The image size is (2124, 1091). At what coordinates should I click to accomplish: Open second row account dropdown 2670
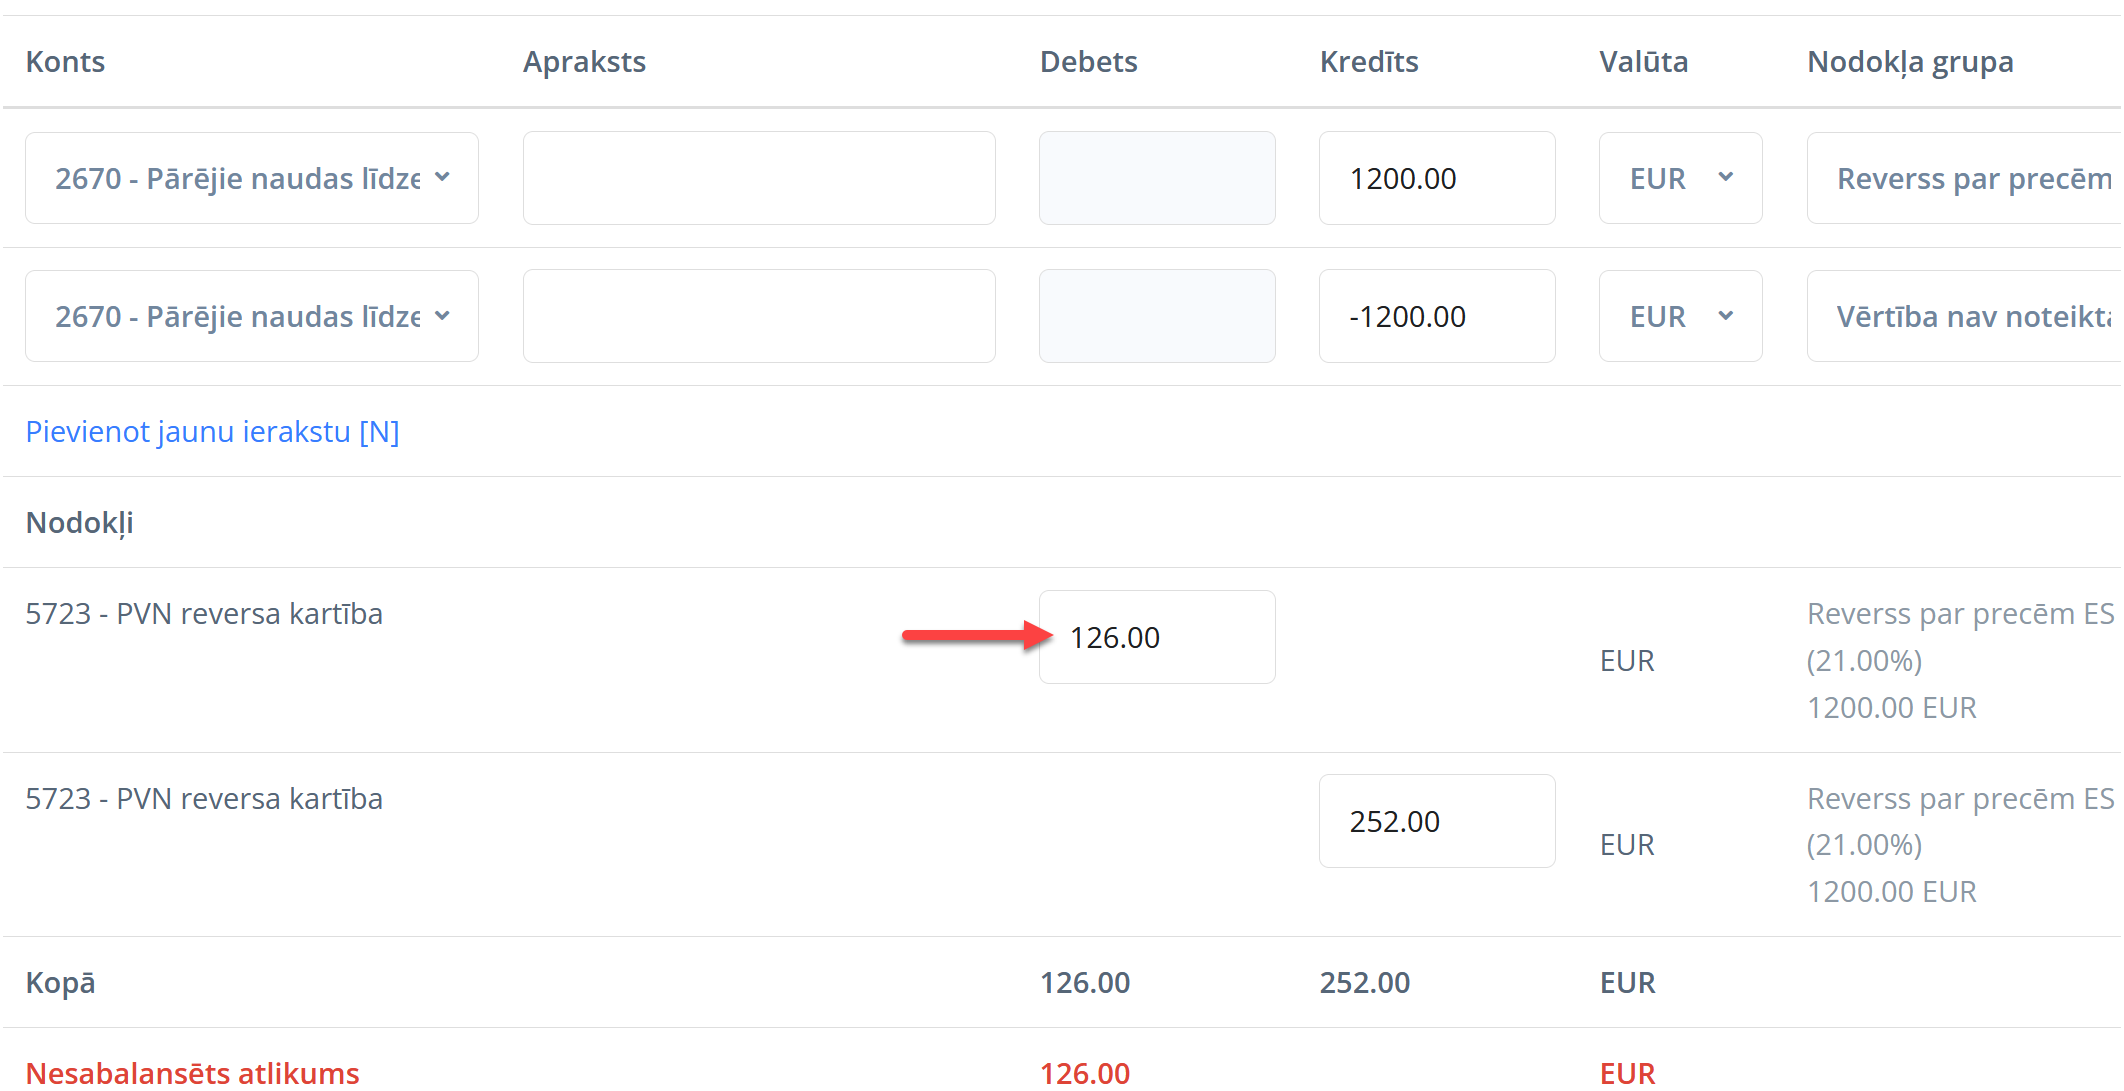coord(251,316)
